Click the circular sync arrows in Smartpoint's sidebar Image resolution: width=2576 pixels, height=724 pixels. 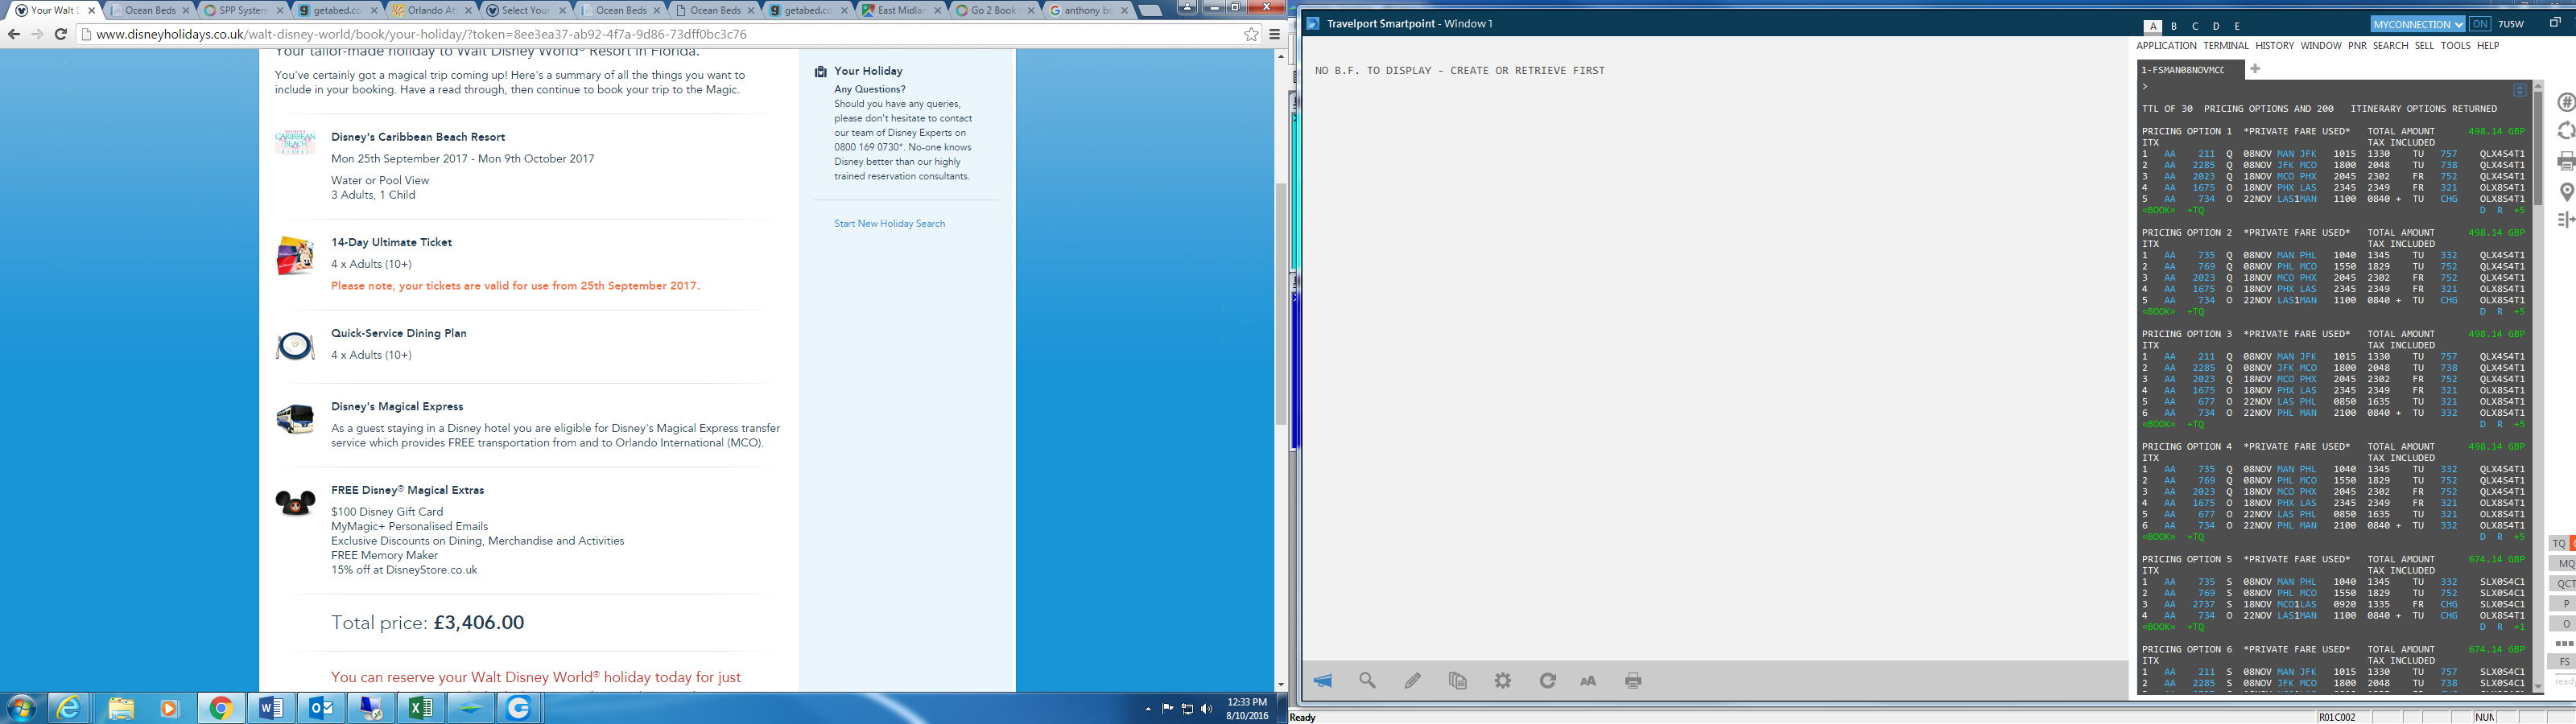(2566, 131)
